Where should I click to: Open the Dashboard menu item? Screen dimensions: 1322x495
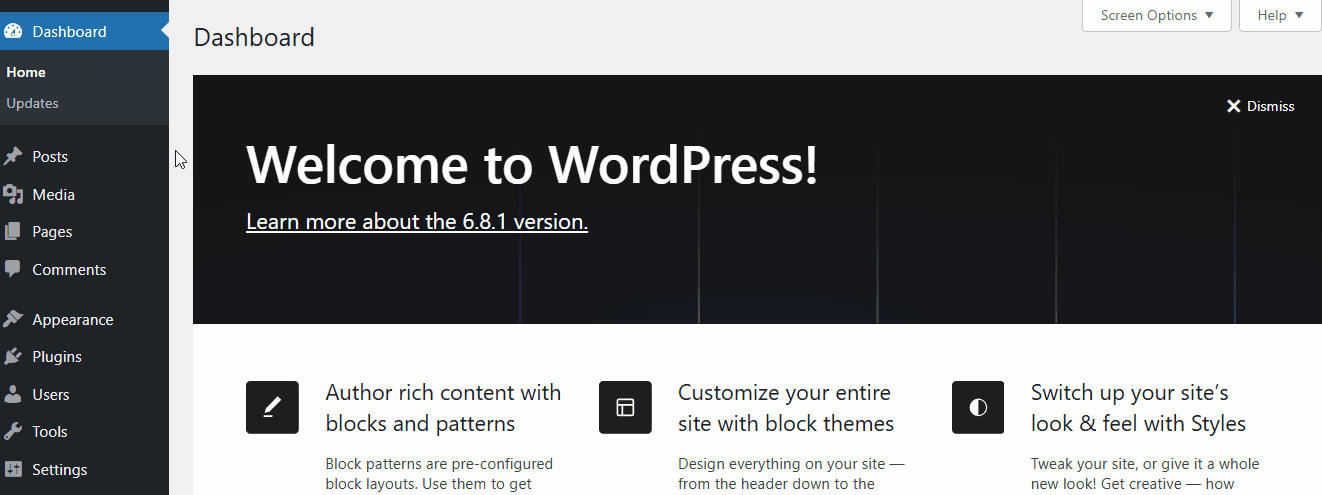pyautogui.click(x=84, y=31)
